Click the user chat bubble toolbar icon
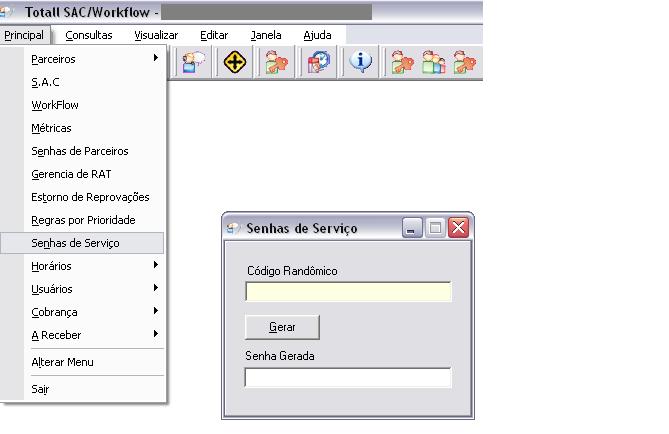Image resolution: width=669 pixels, height=434 pixels. [190, 62]
